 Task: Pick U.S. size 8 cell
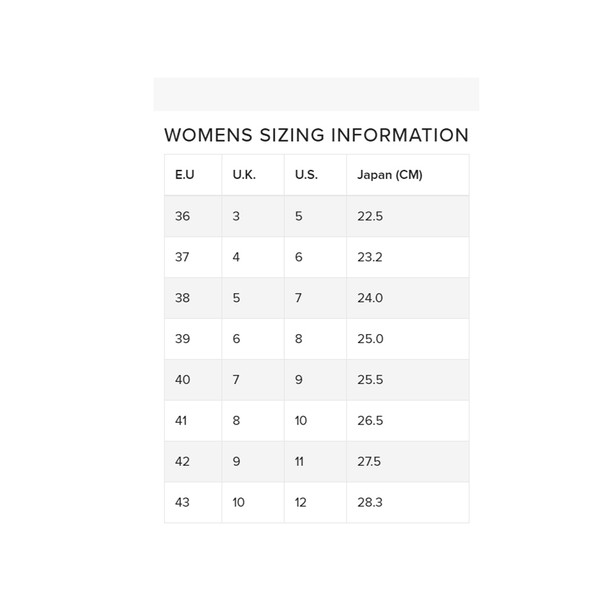pyautogui.click(x=298, y=339)
